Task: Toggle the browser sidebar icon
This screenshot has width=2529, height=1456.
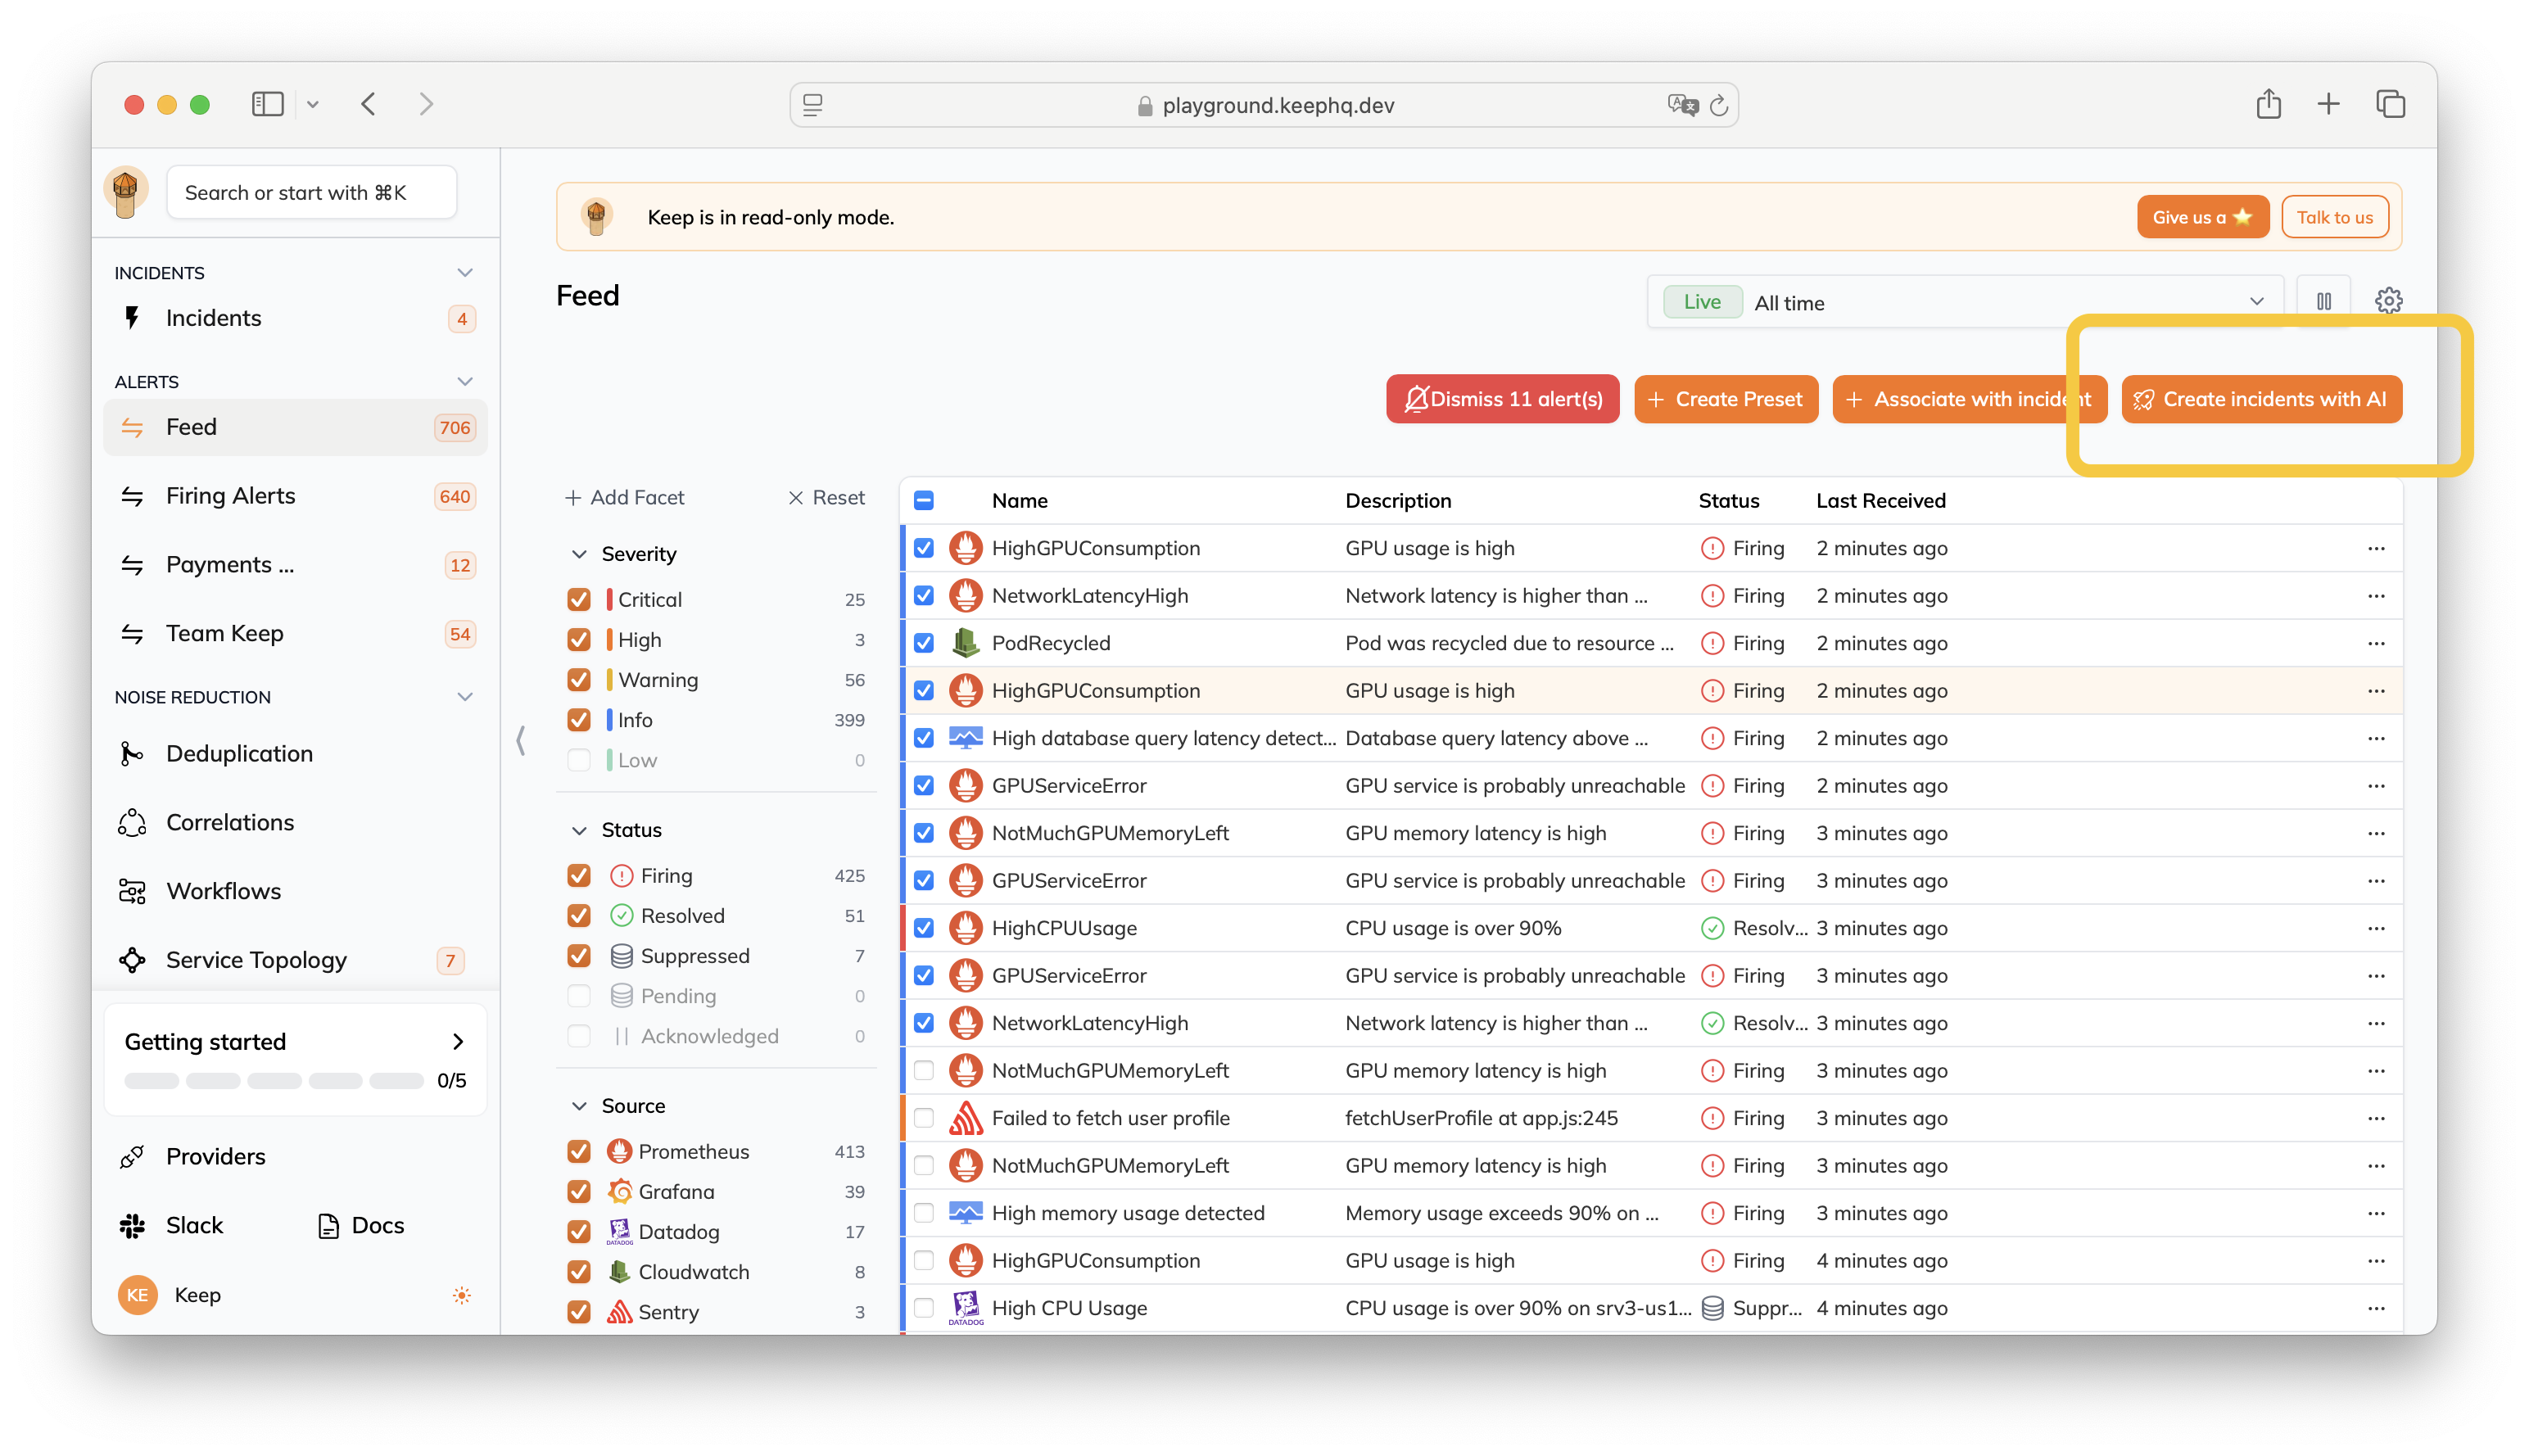Action: (x=267, y=104)
